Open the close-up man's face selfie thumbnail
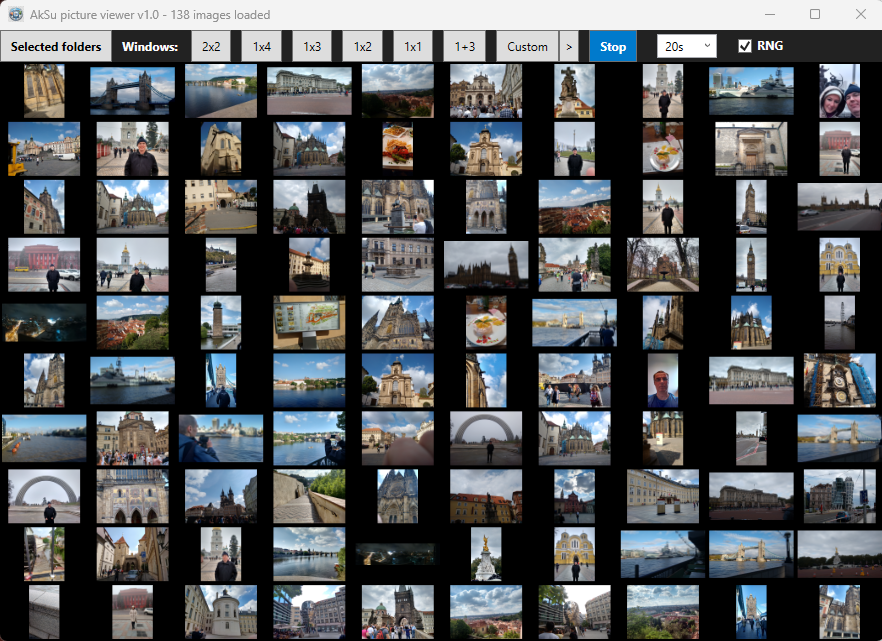Viewport: 882px width, 641px height. click(x=663, y=380)
